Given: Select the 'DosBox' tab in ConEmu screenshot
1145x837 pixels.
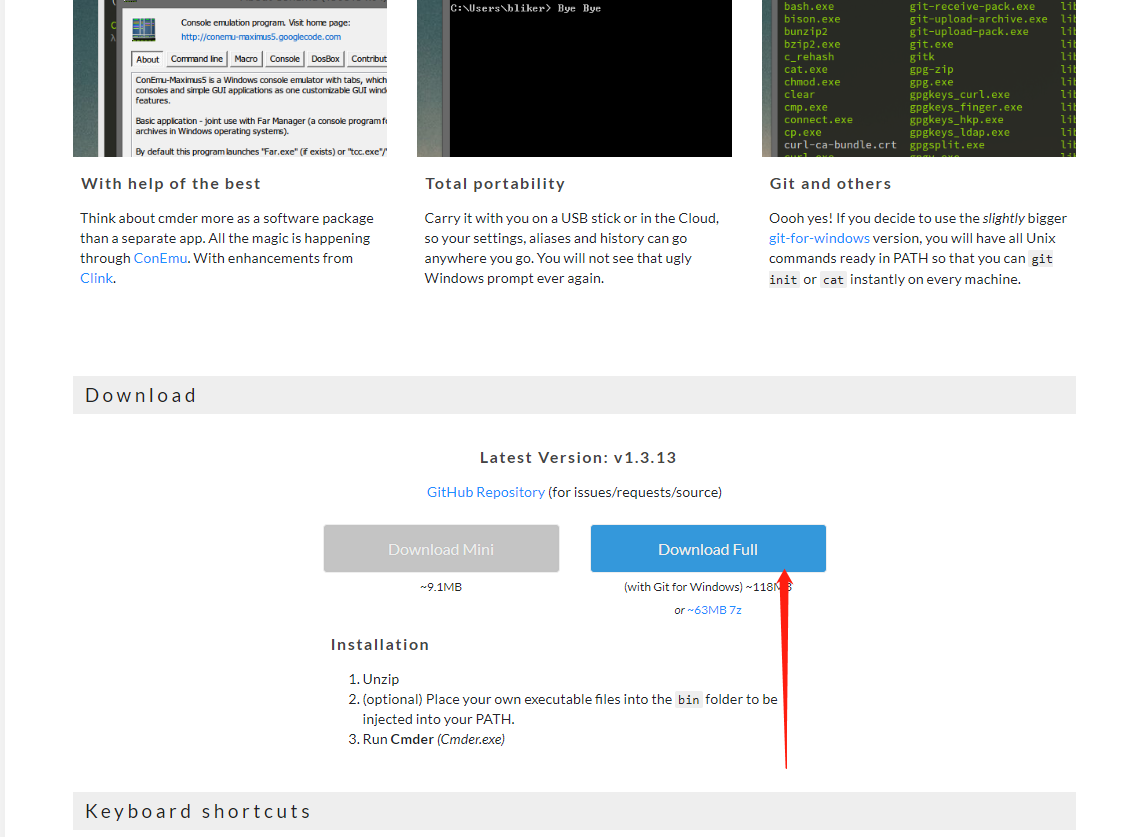Looking at the screenshot, I should coord(325,59).
